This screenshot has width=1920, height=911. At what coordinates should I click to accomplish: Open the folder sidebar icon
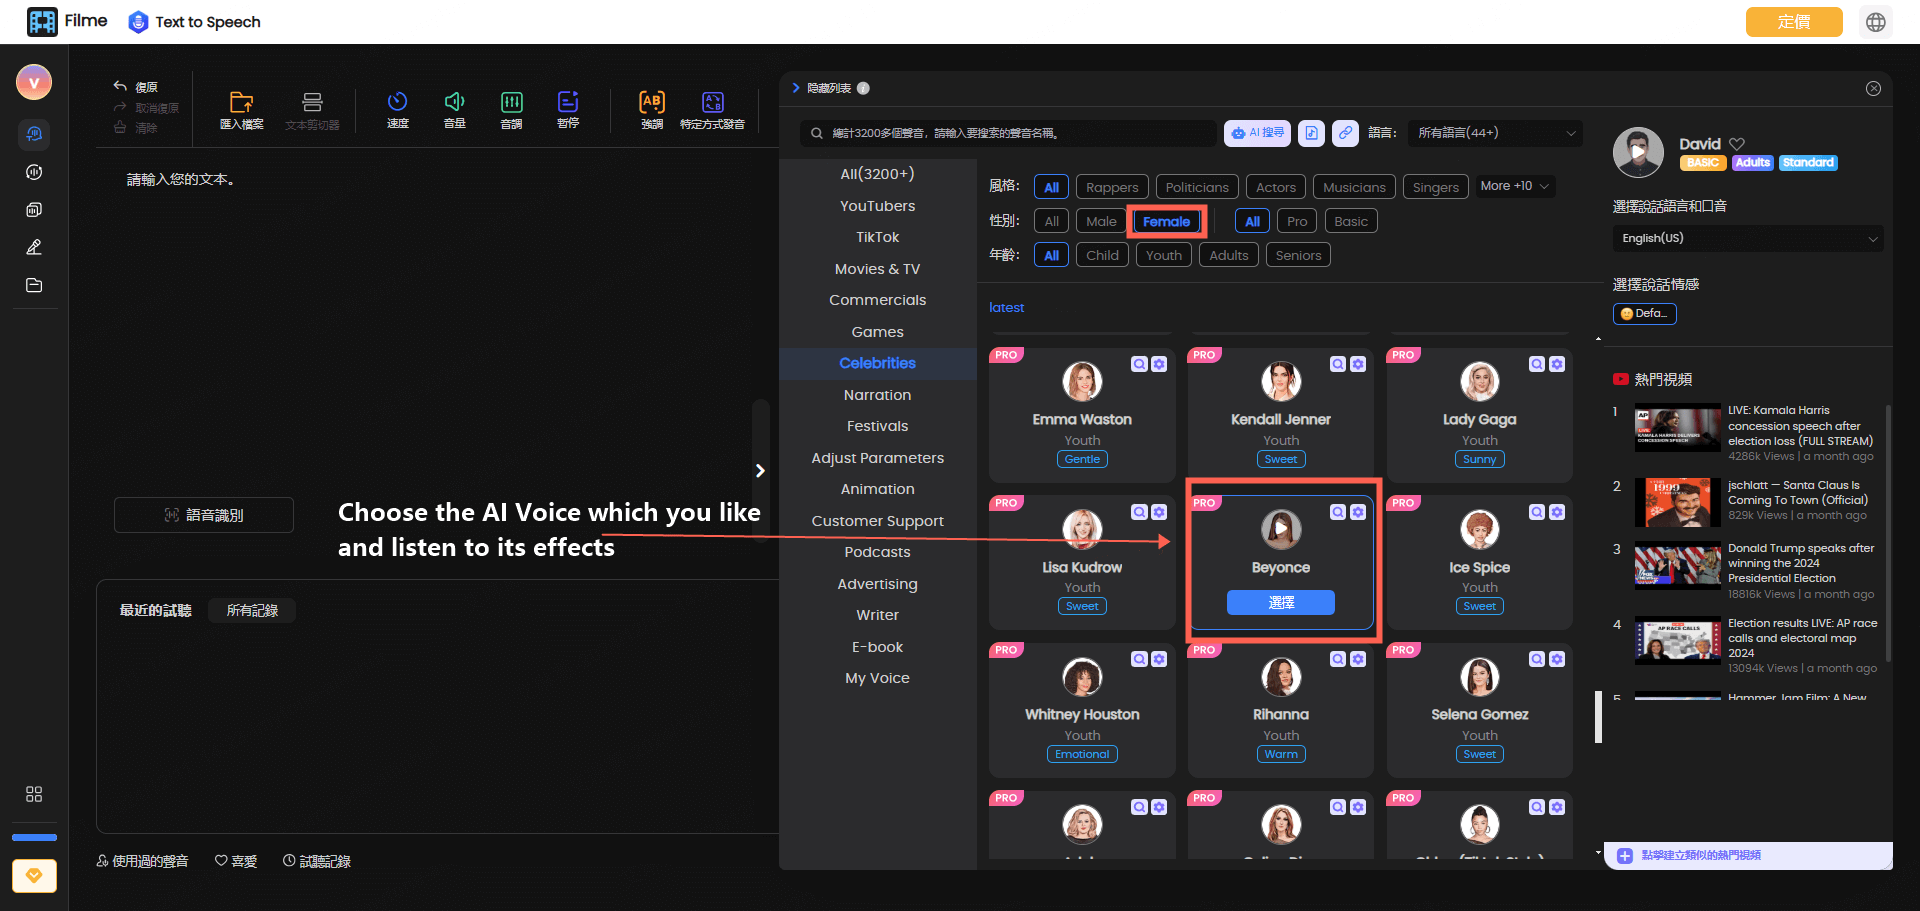[x=34, y=285]
